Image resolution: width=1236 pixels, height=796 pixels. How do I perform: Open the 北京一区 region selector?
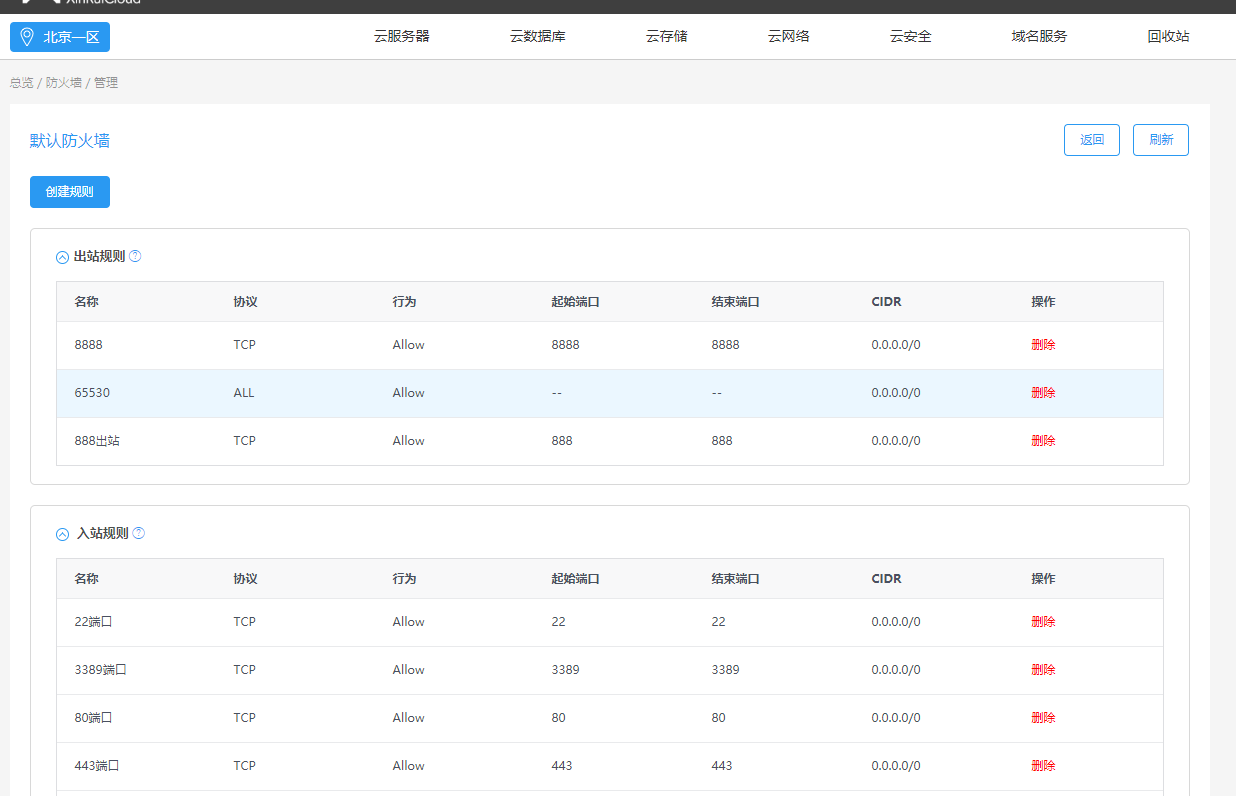click(60, 37)
